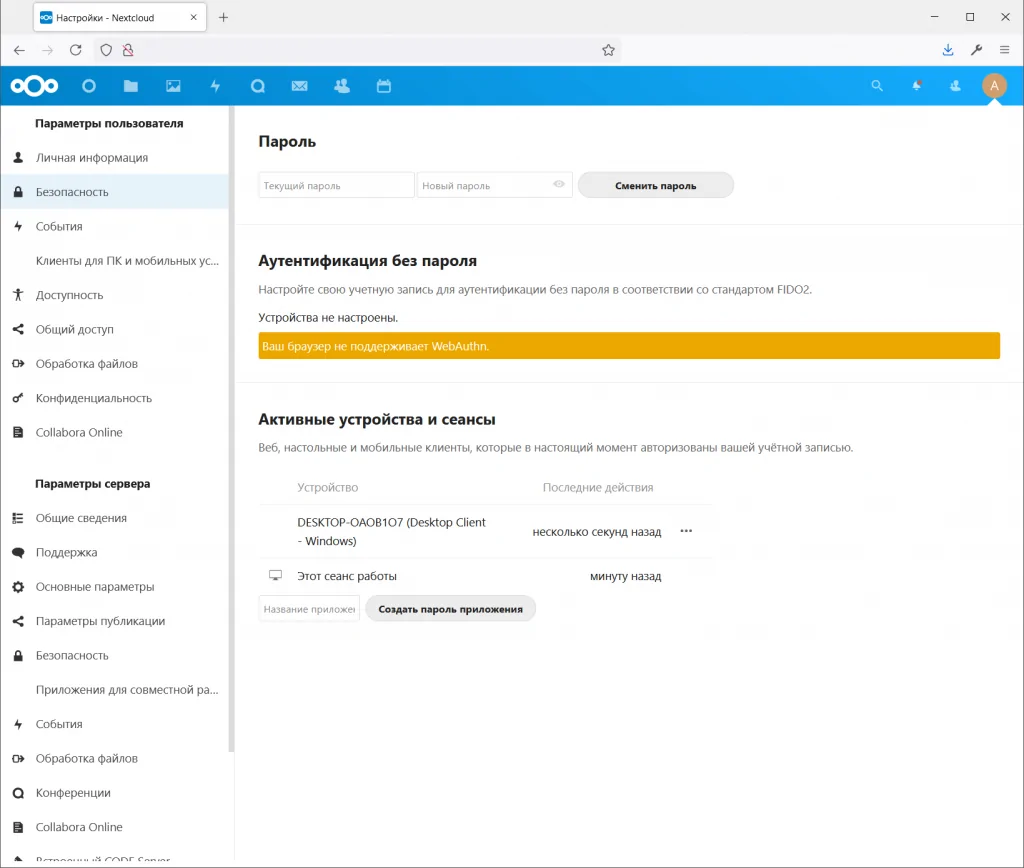Click the Текущий пароль input field

click(x=336, y=185)
